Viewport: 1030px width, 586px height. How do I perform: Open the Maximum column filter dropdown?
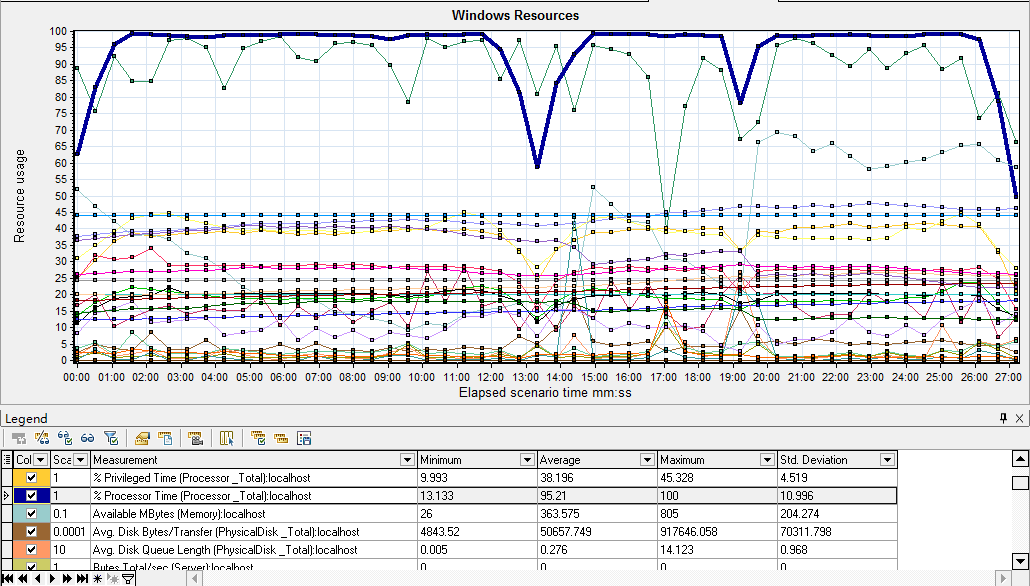(767, 460)
